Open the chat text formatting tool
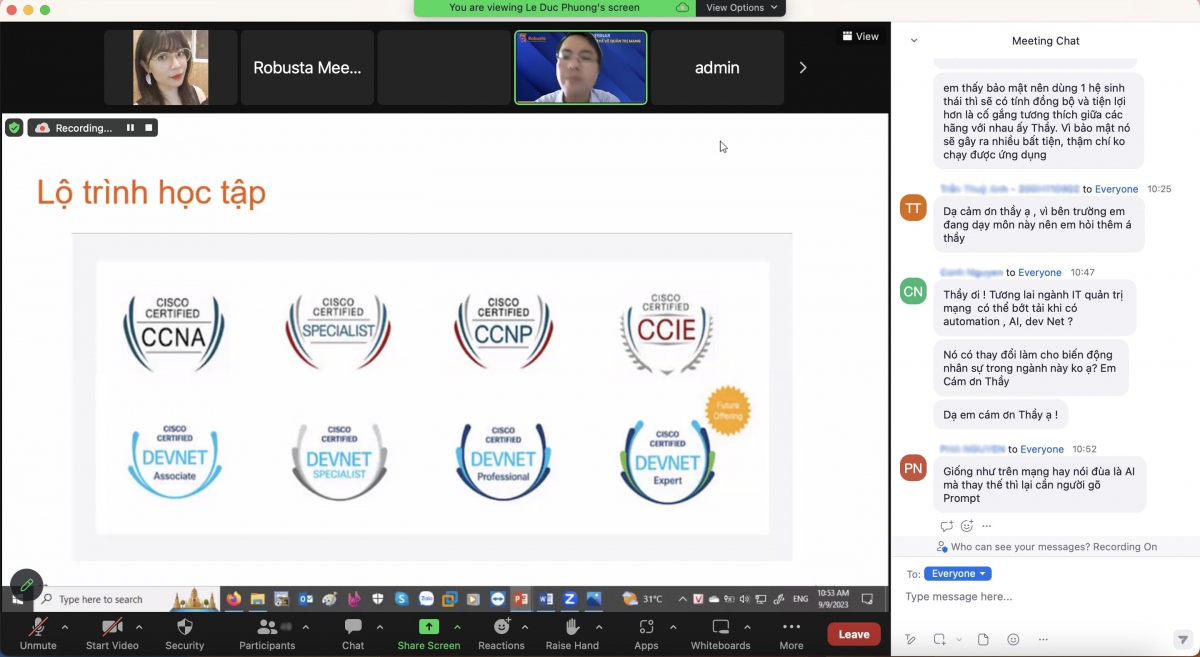The width and height of the screenshot is (1200, 657). click(x=910, y=640)
